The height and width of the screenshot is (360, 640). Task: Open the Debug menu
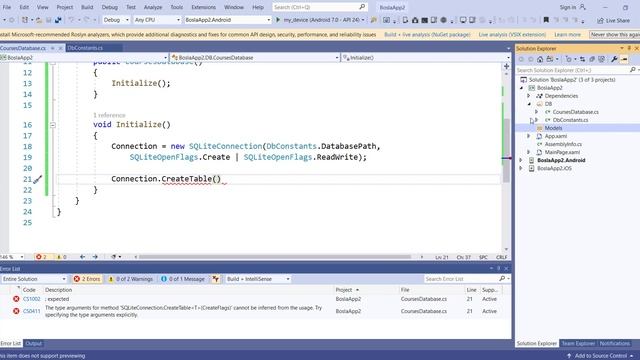pos(109,7)
